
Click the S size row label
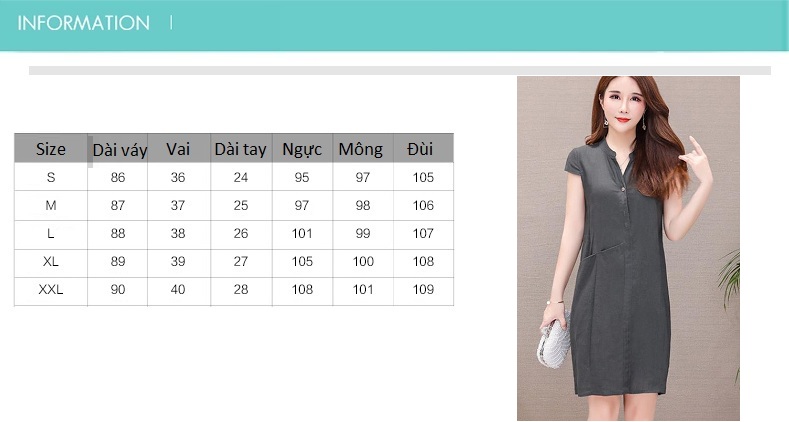click(x=51, y=177)
